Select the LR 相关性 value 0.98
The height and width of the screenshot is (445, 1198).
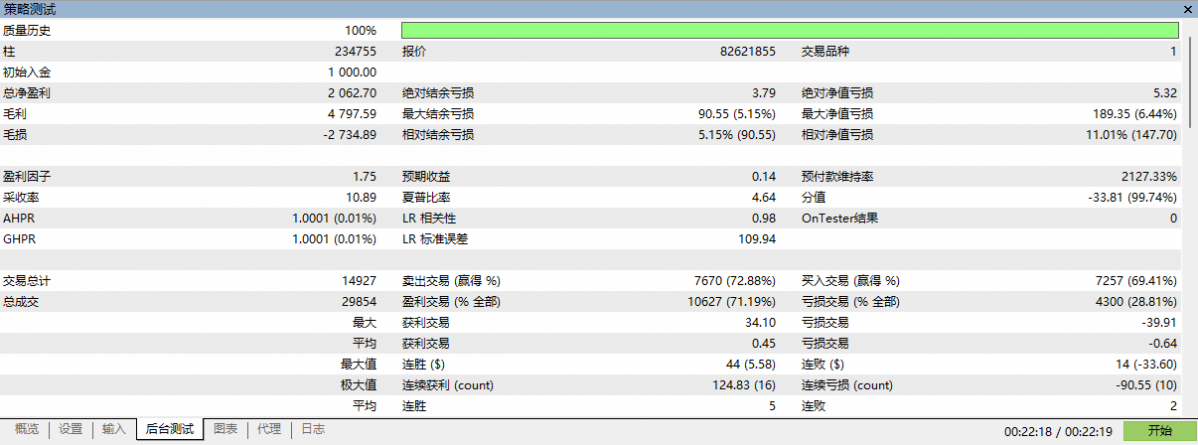point(764,218)
